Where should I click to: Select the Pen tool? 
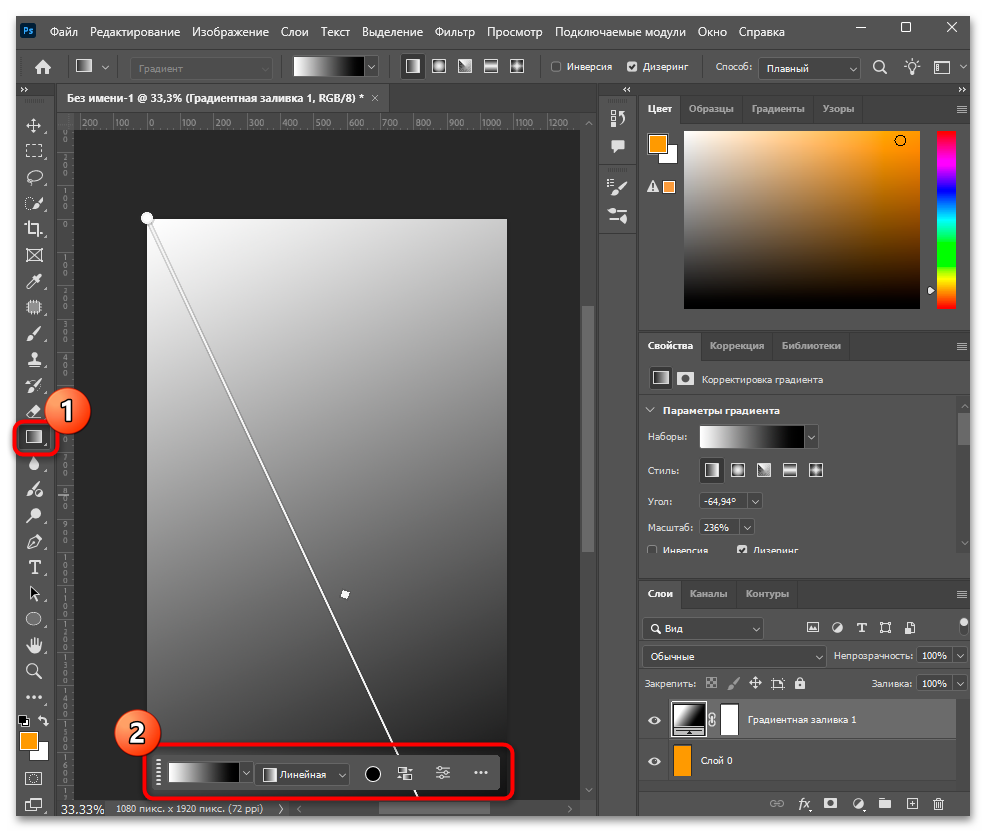point(34,541)
